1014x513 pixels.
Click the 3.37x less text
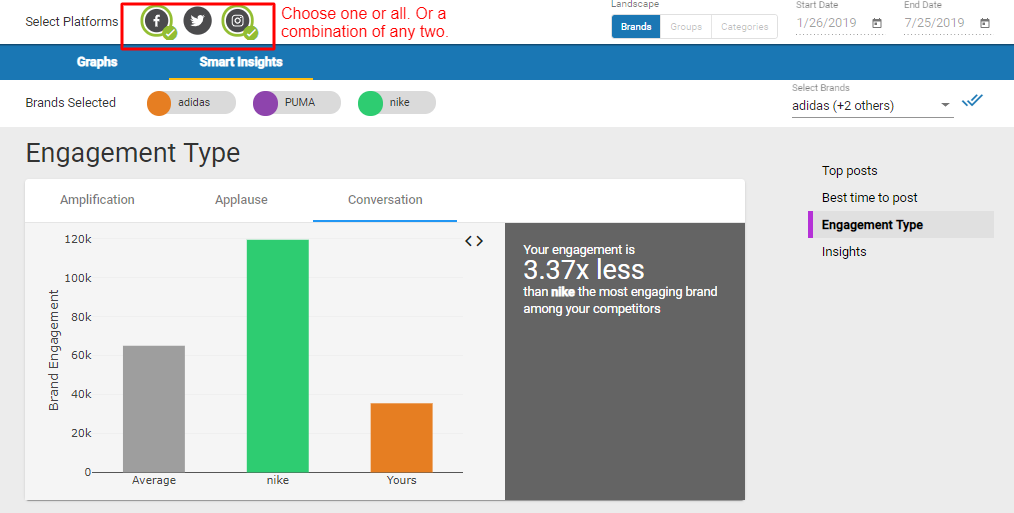click(583, 270)
